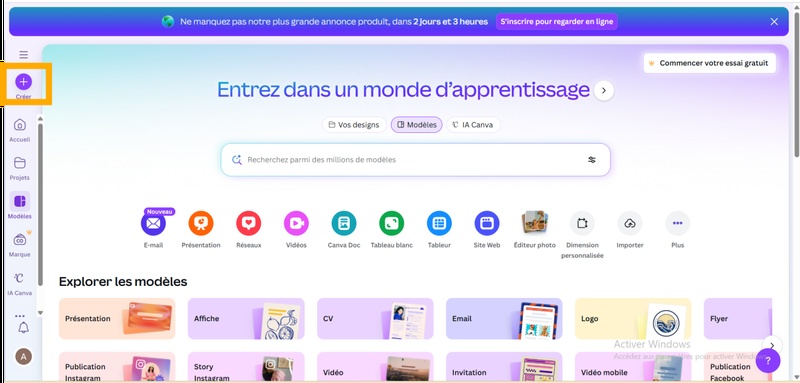This screenshot has width=800, height=383.
Task: Open the Logo template category card
Action: pyautogui.click(x=633, y=319)
